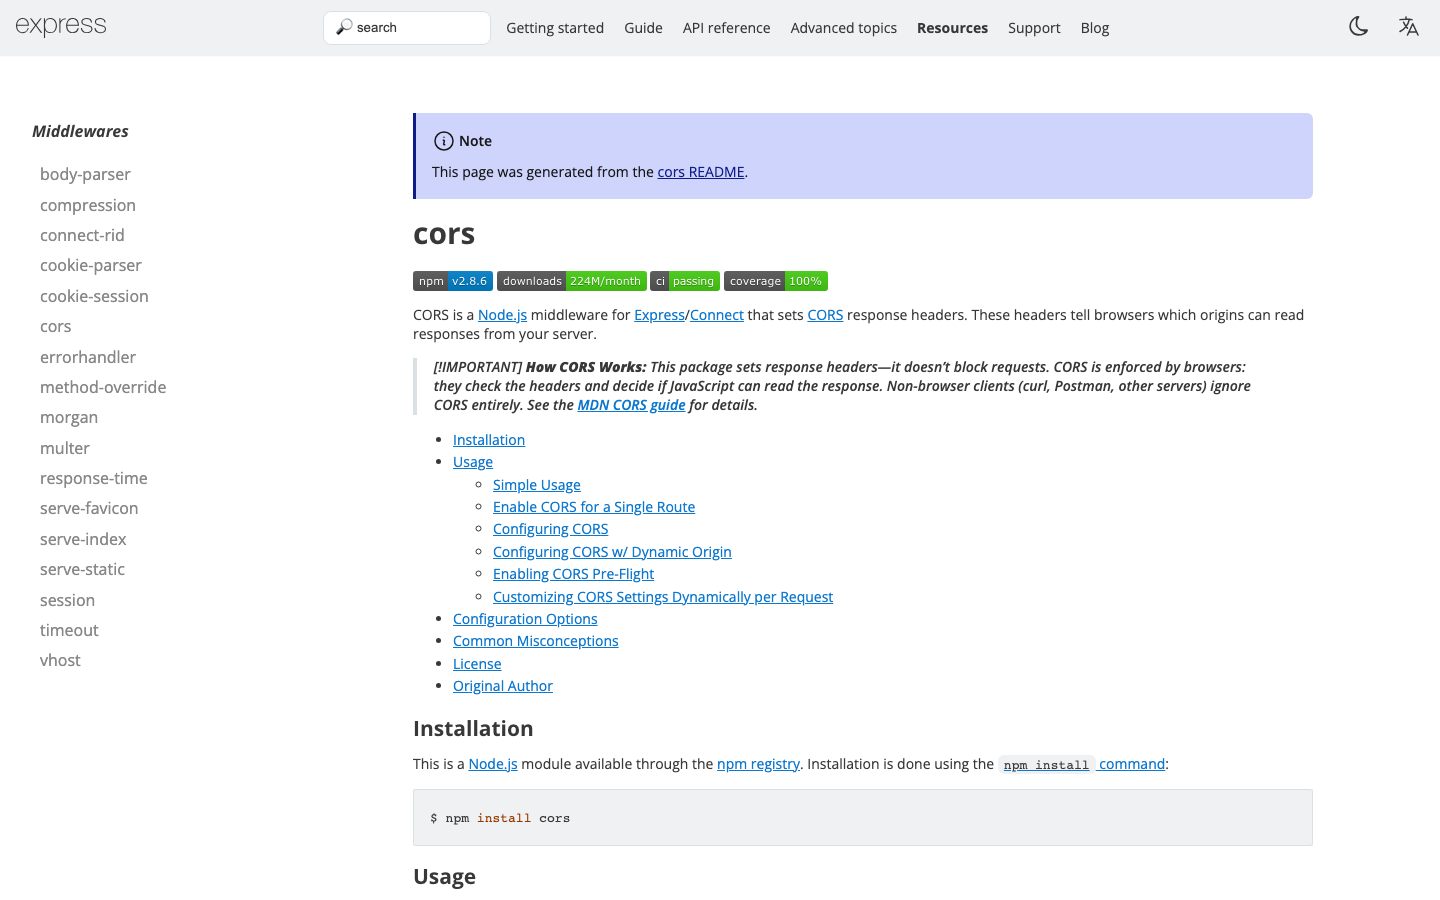Image resolution: width=1440 pixels, height=900 pixels.
Task: Open the Node.js link in intro paragraph
Action: (x=502, y=315)
